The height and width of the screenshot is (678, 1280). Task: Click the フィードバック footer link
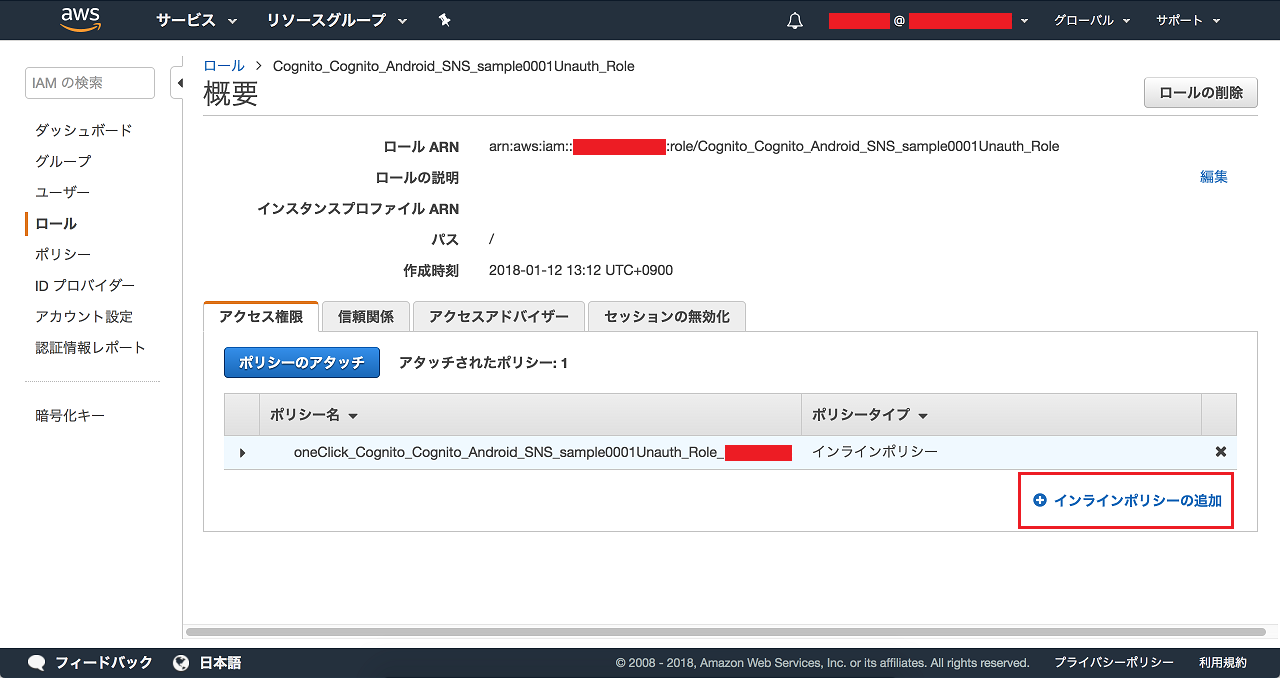point(104,662)
